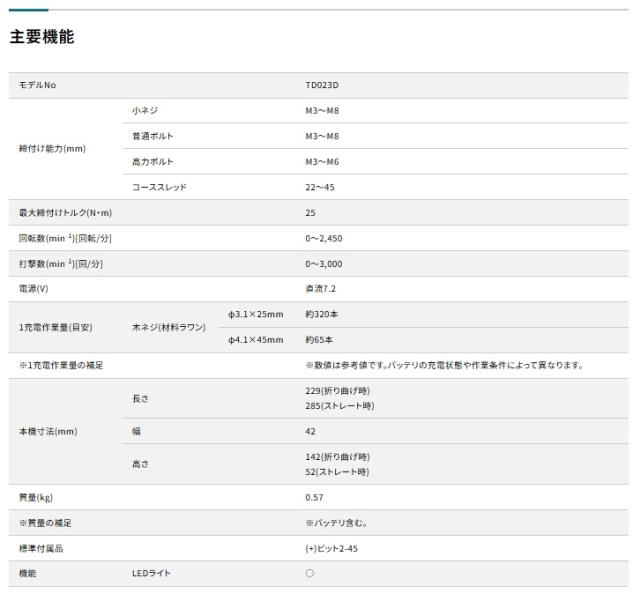The width and height of the screenshot is (640, 601).
Task: Select the 高さ sub-label
Action: 140,464
